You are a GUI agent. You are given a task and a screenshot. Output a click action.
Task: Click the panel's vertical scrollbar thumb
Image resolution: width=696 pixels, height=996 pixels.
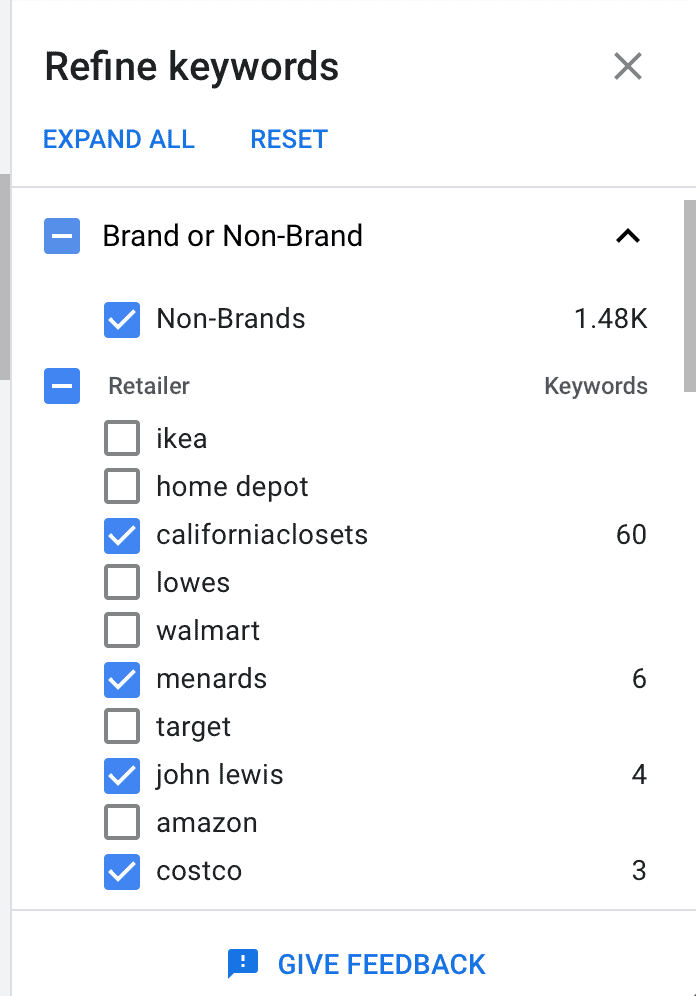coord(690,296)
